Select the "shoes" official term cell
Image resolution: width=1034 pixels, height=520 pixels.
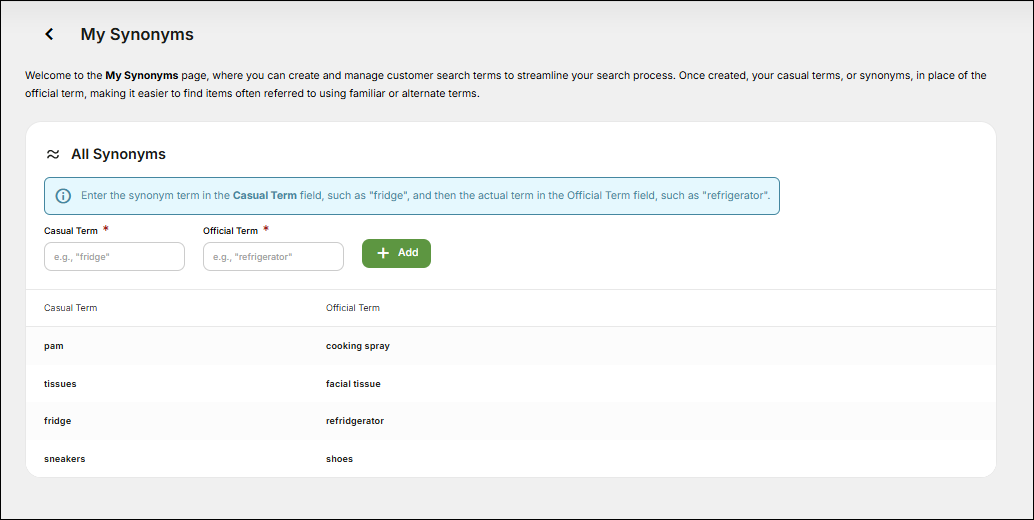[x=339, y=459]
